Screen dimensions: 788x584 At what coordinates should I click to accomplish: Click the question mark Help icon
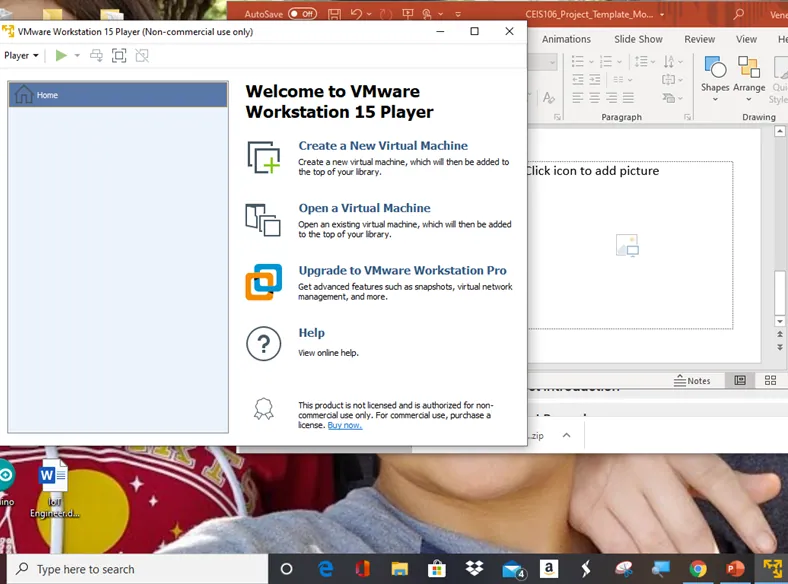click(263, 344)
